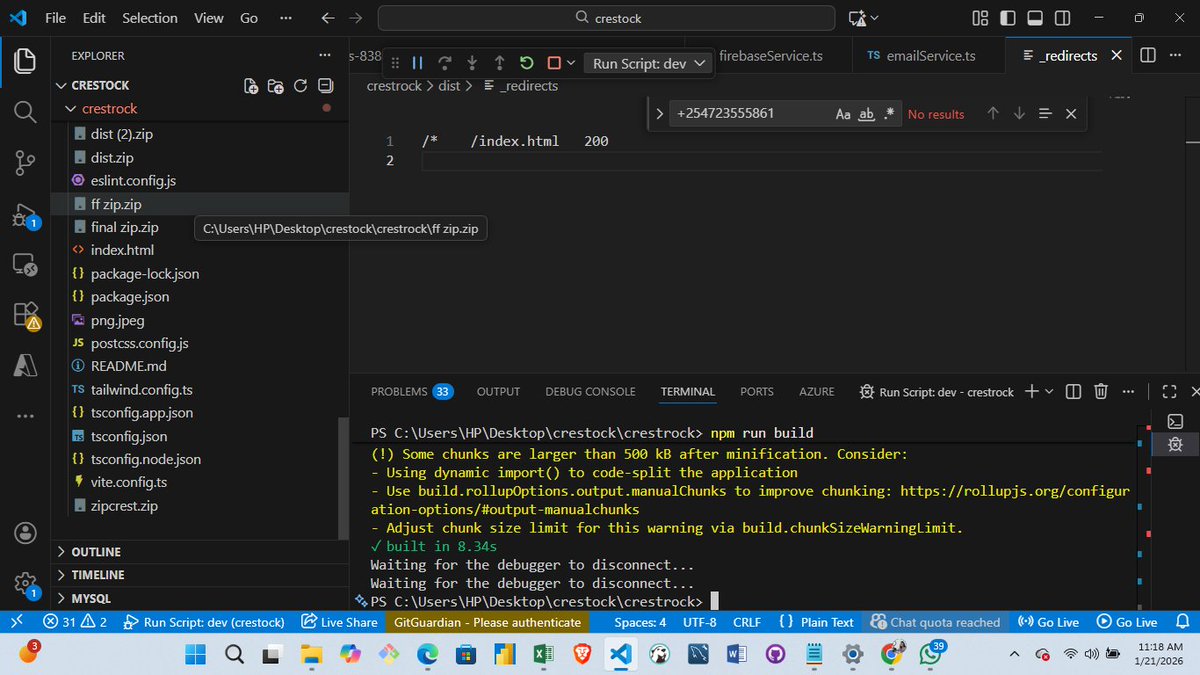This screenshot has height=675, width=1200.
Task: Click the New File icon in Explorer
Action: point(252,86)
